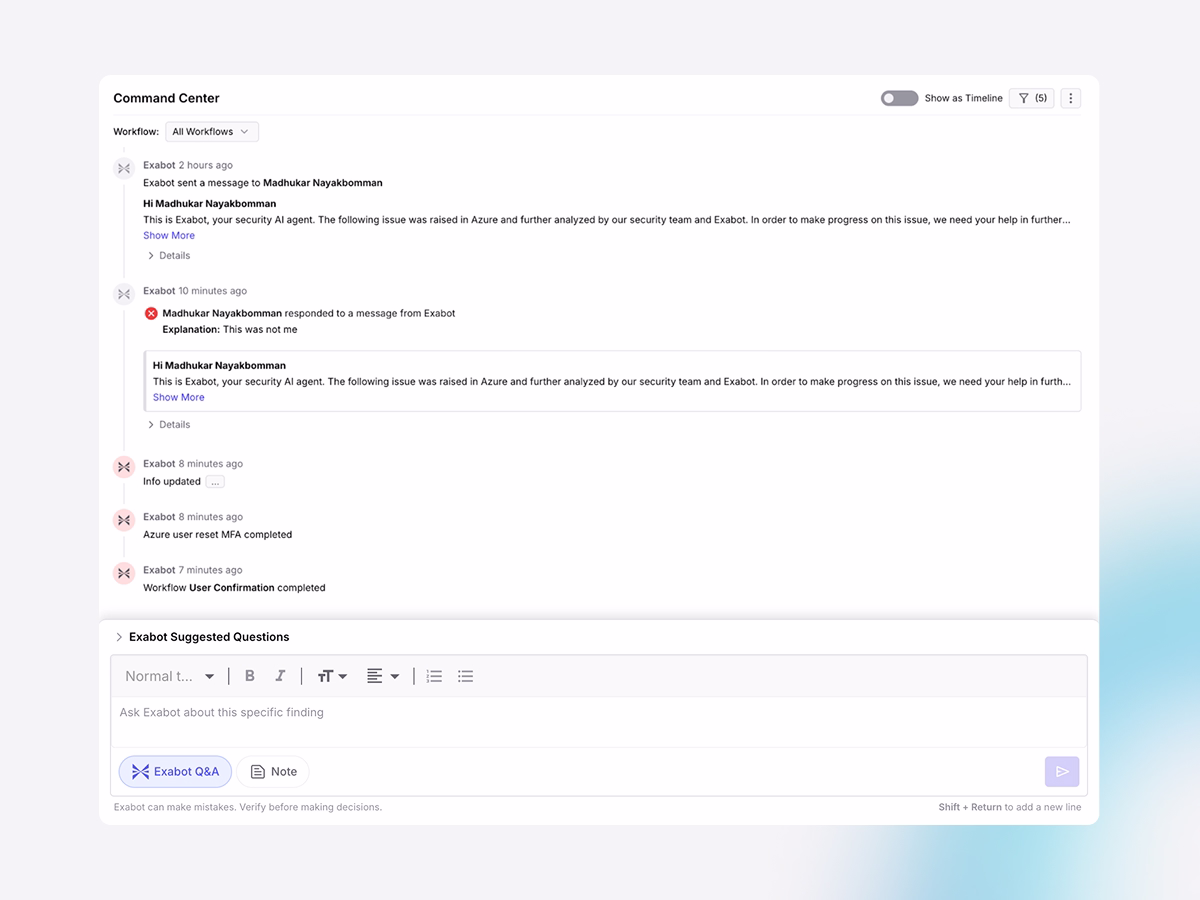The width and height of the screenshot is (1200, 900).
Task: Click the 'Exabot 2 hours ago' entry header
Action: (188, 165)
